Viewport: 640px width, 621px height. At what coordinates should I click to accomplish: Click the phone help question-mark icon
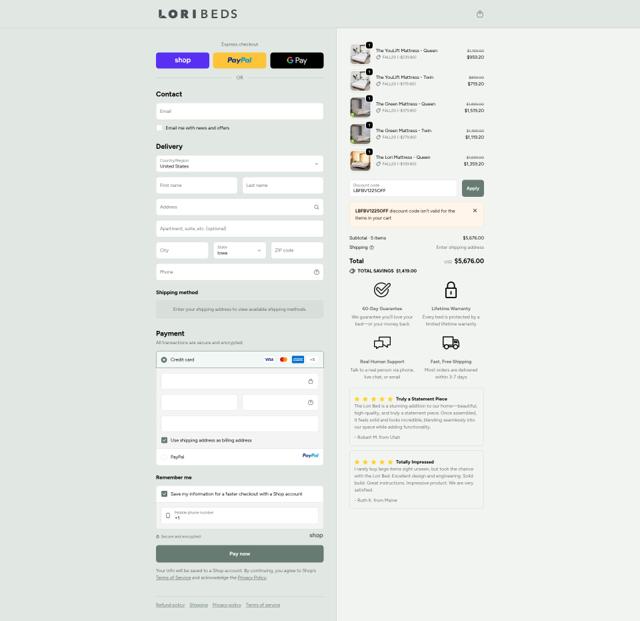(x=316, y=272)
